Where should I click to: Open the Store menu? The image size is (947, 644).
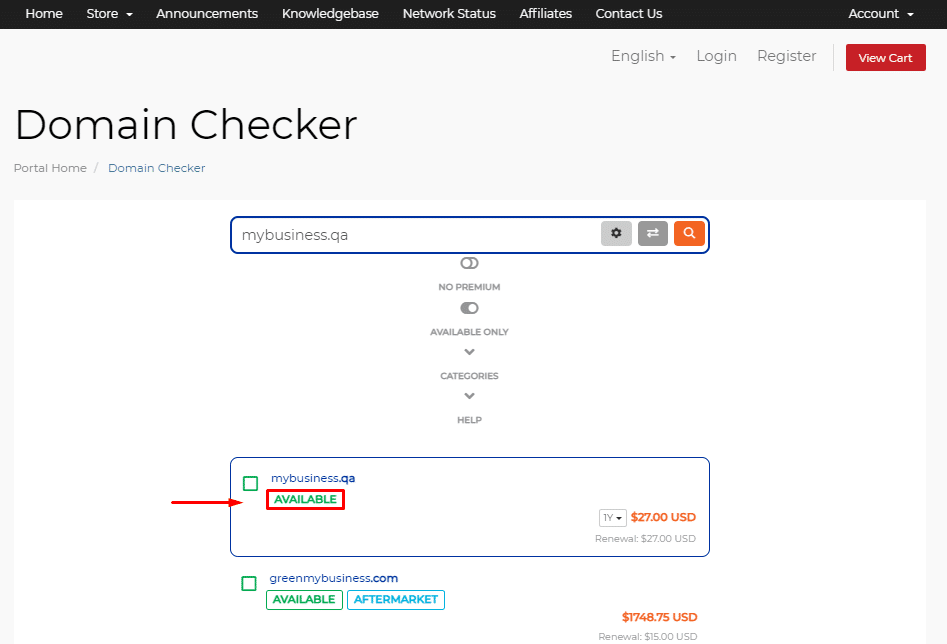pos(109,14)
